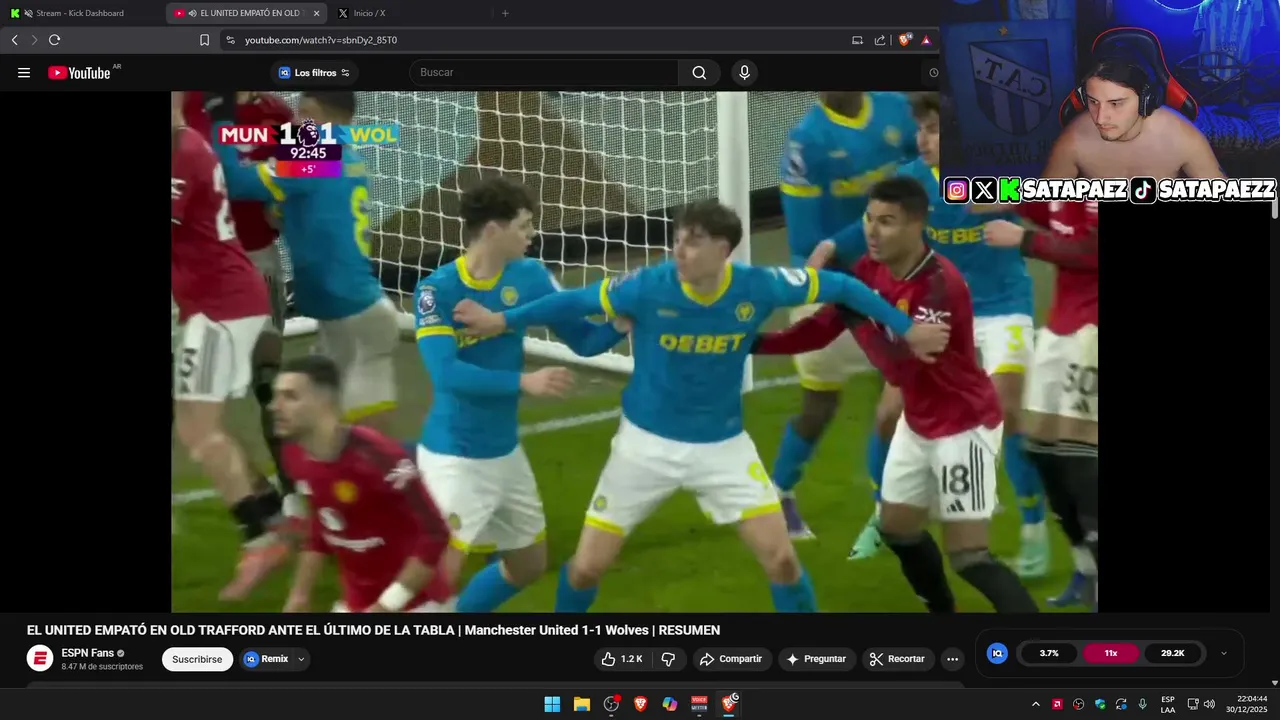The height and width of the screenshot is (720, 1280).
Task: Open the Los filtros extension button
Action: coord(314,73)
